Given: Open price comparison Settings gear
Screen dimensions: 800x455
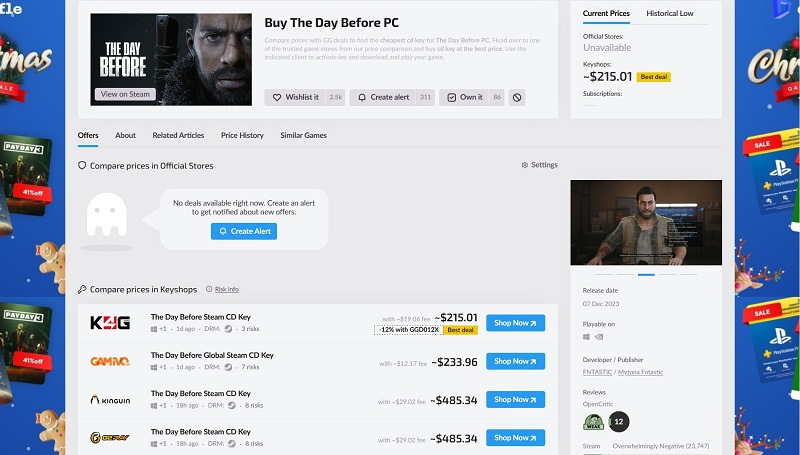Looking at the screenshot, I should pos(539,165).
